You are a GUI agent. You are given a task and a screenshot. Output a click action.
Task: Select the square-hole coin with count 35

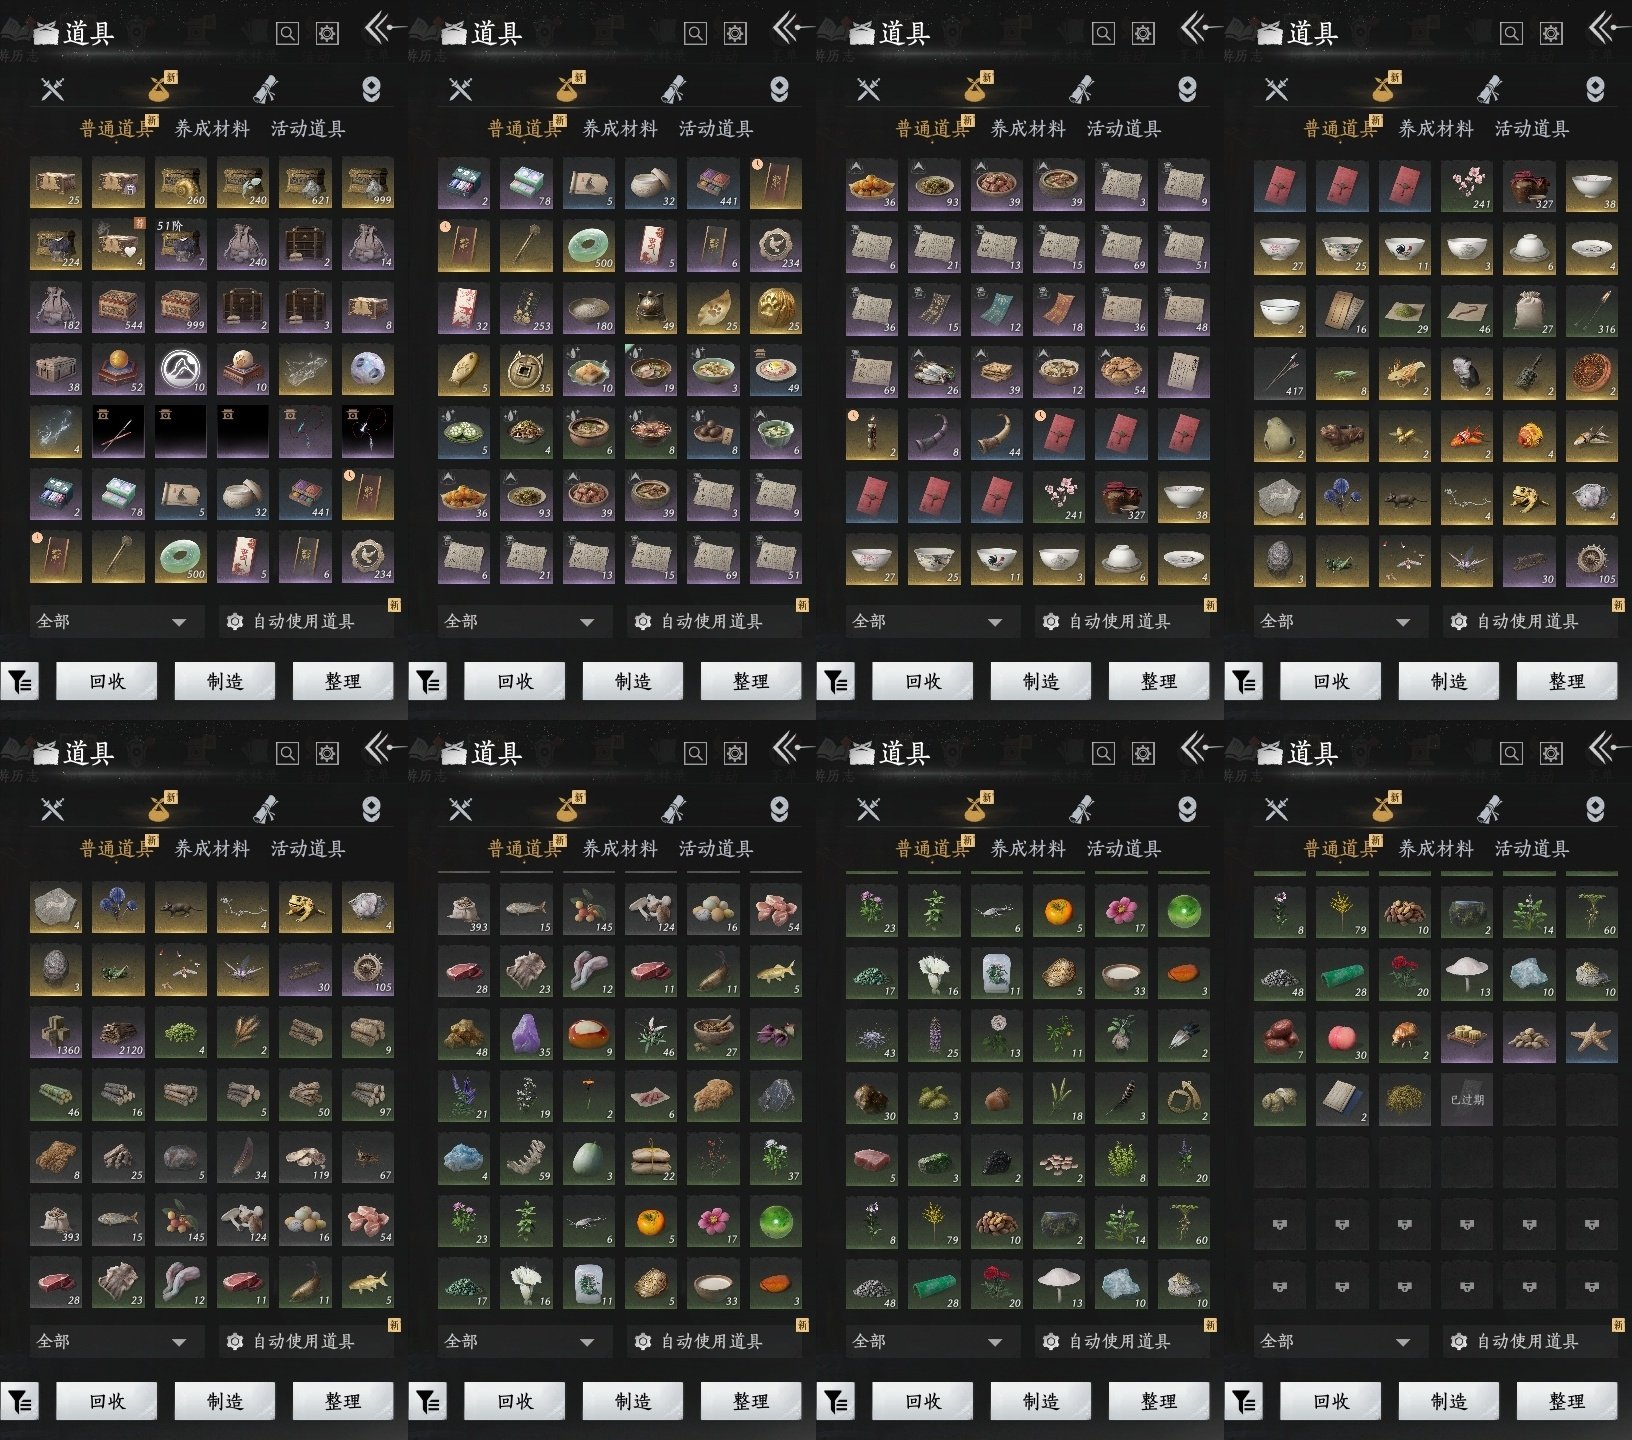pos(527,370)
